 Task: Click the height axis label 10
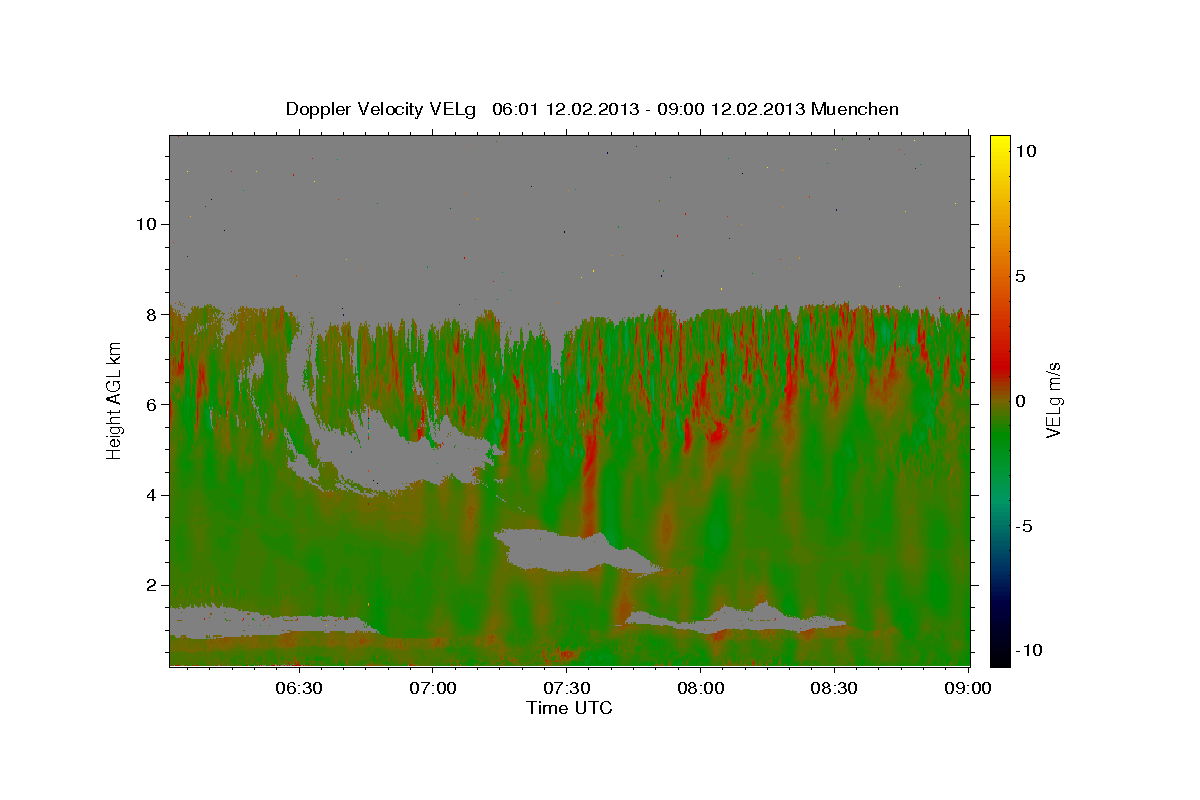point(146,224)
